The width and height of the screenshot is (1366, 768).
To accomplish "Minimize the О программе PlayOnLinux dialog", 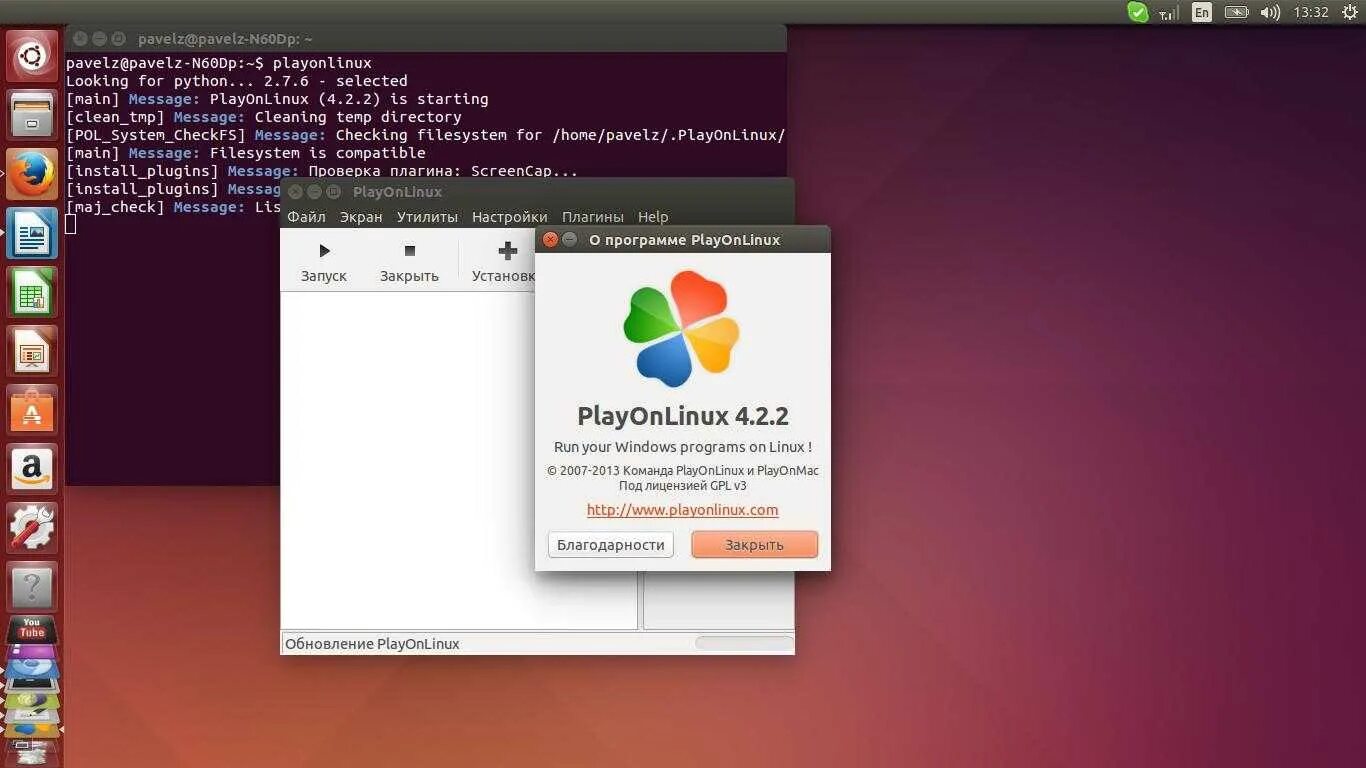I will (570, 240).
